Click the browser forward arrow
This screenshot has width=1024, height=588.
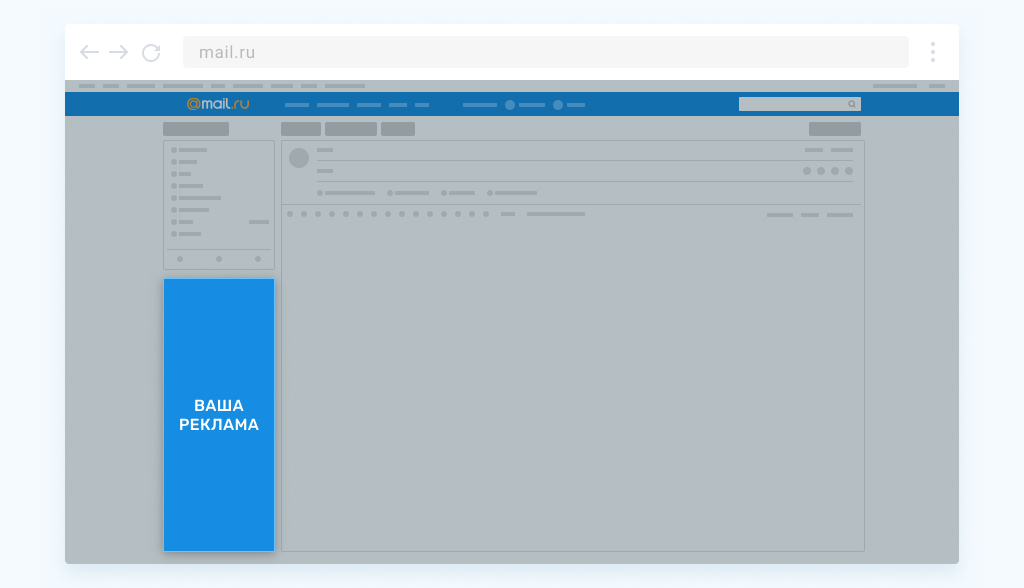pyautogui.click(x=118, y=52)
